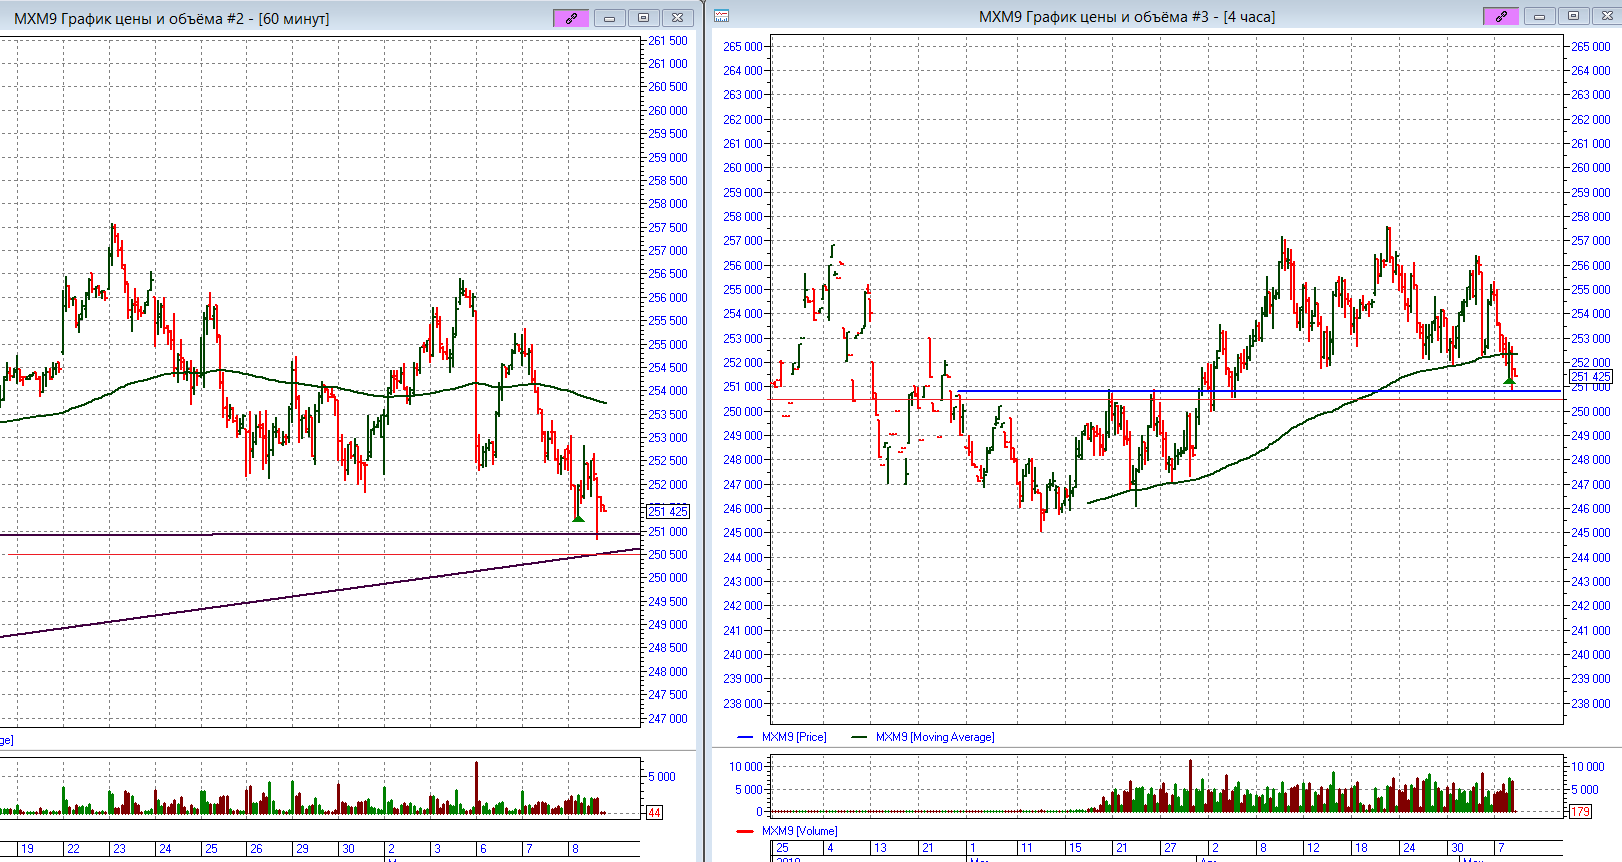Close the 60-minute chart window

pos(677,18)
